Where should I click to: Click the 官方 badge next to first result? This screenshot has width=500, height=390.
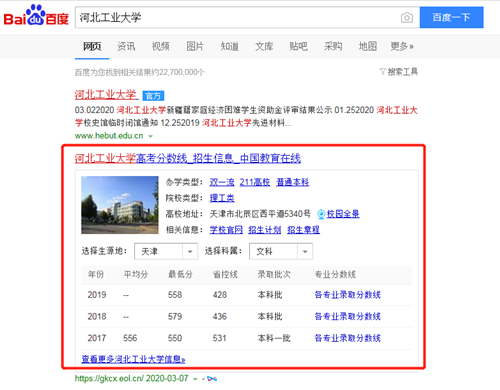click(x=153, y=96)
